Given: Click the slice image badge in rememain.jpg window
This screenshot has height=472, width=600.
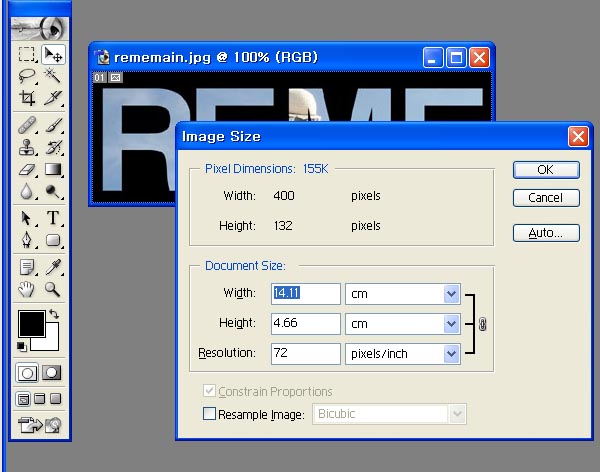Looking at the screenshot, I should [116, 78].
